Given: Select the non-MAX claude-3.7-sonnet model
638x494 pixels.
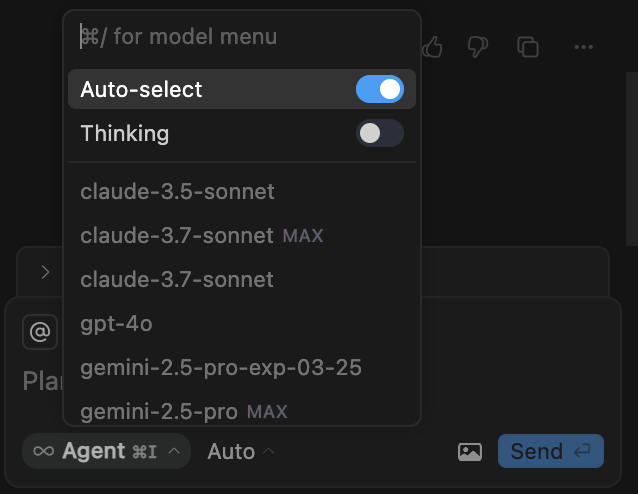Looking at the screenshot, I should [x=177, y=279].
